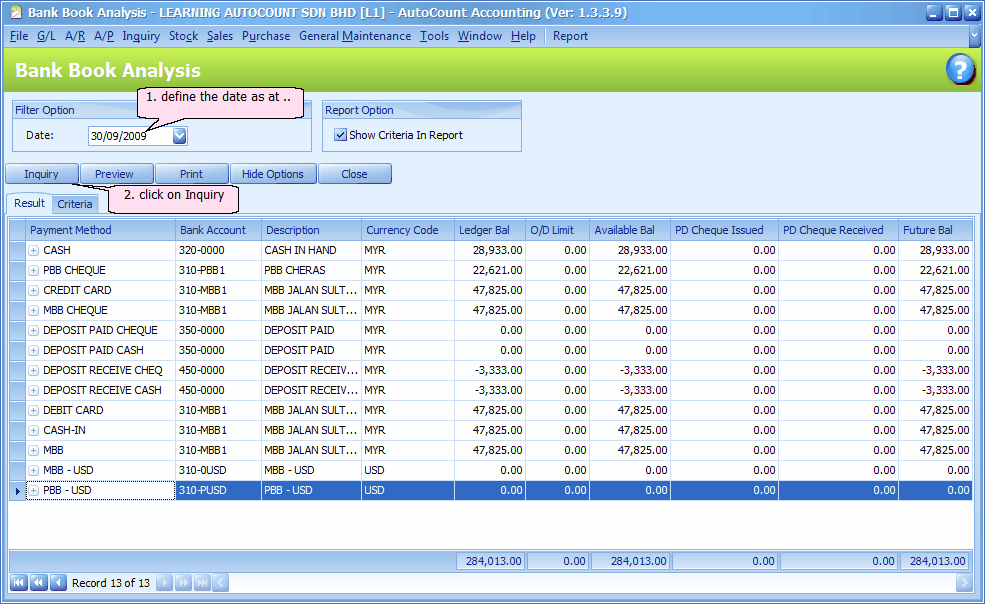Viewport: 985px width, 604px height.
Task: Open the Help menu
Action: 523,36
